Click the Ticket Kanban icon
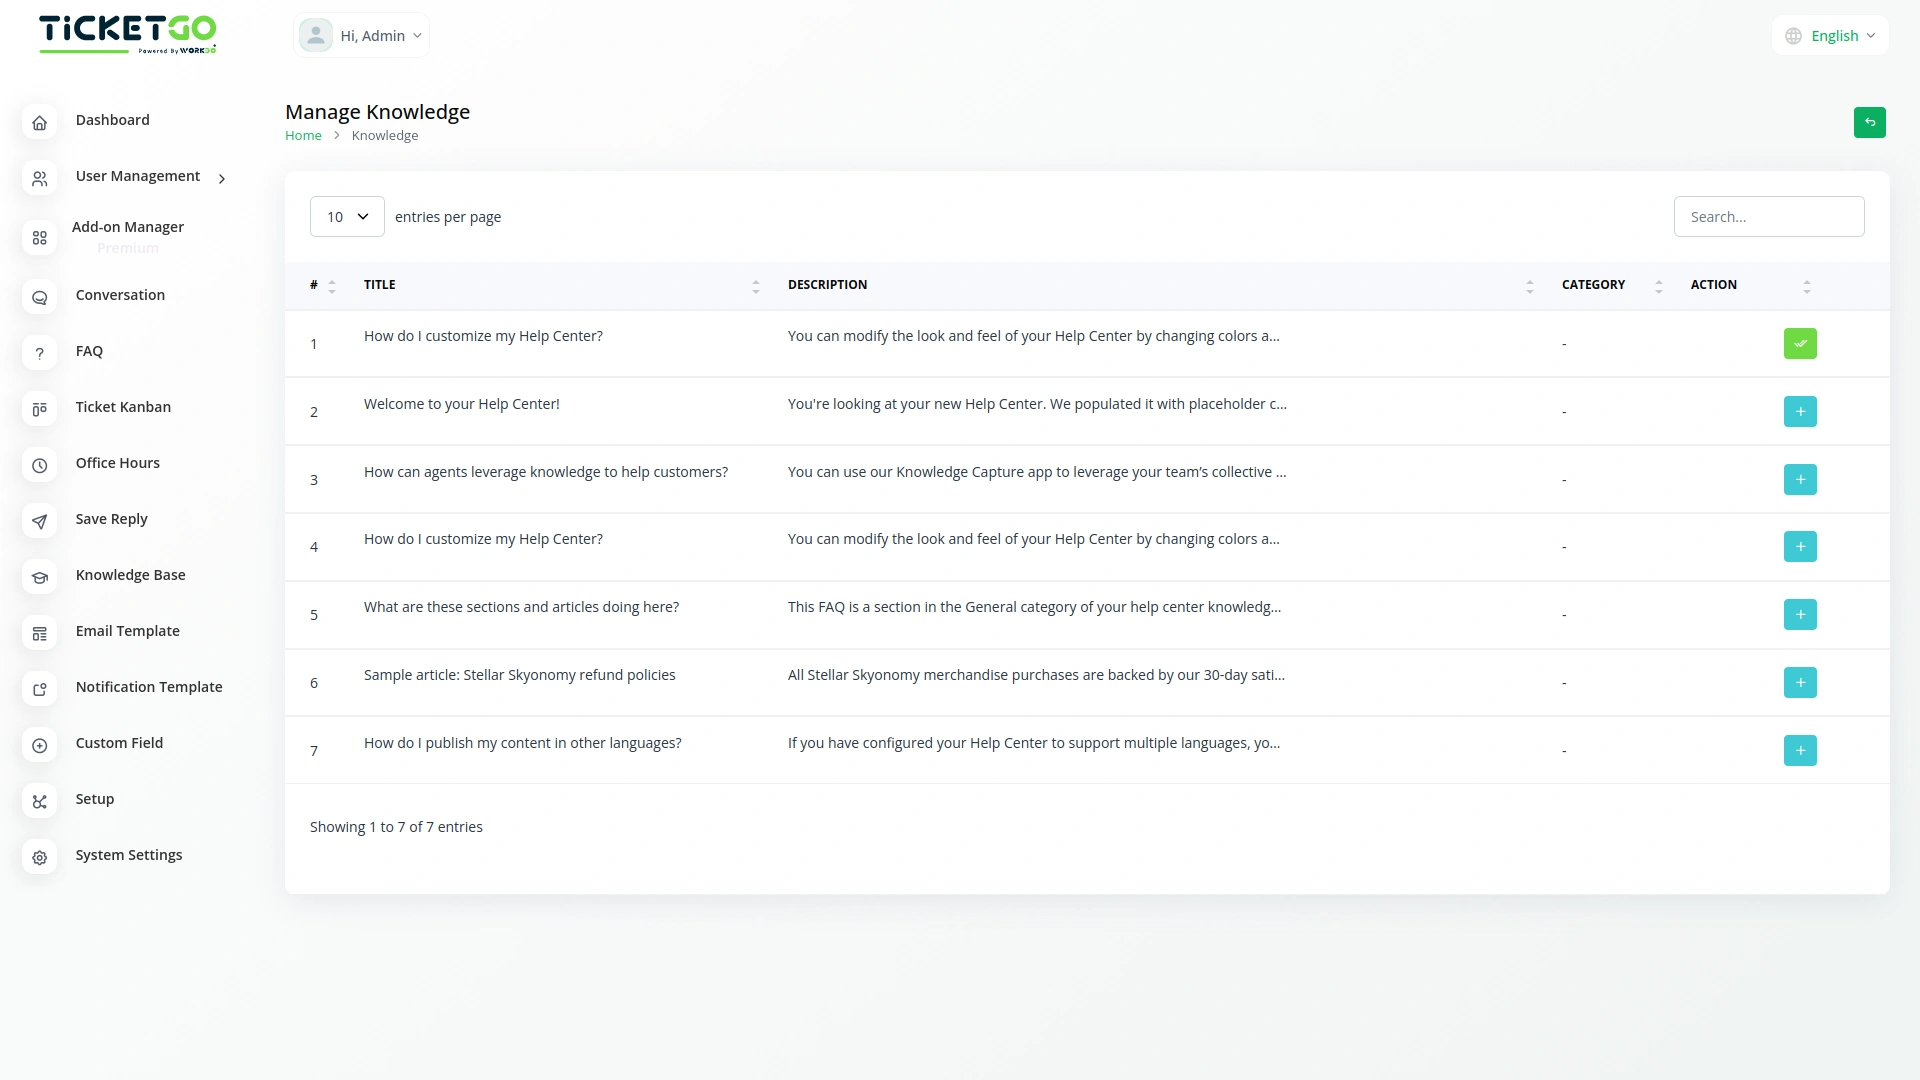 [39, 409]
